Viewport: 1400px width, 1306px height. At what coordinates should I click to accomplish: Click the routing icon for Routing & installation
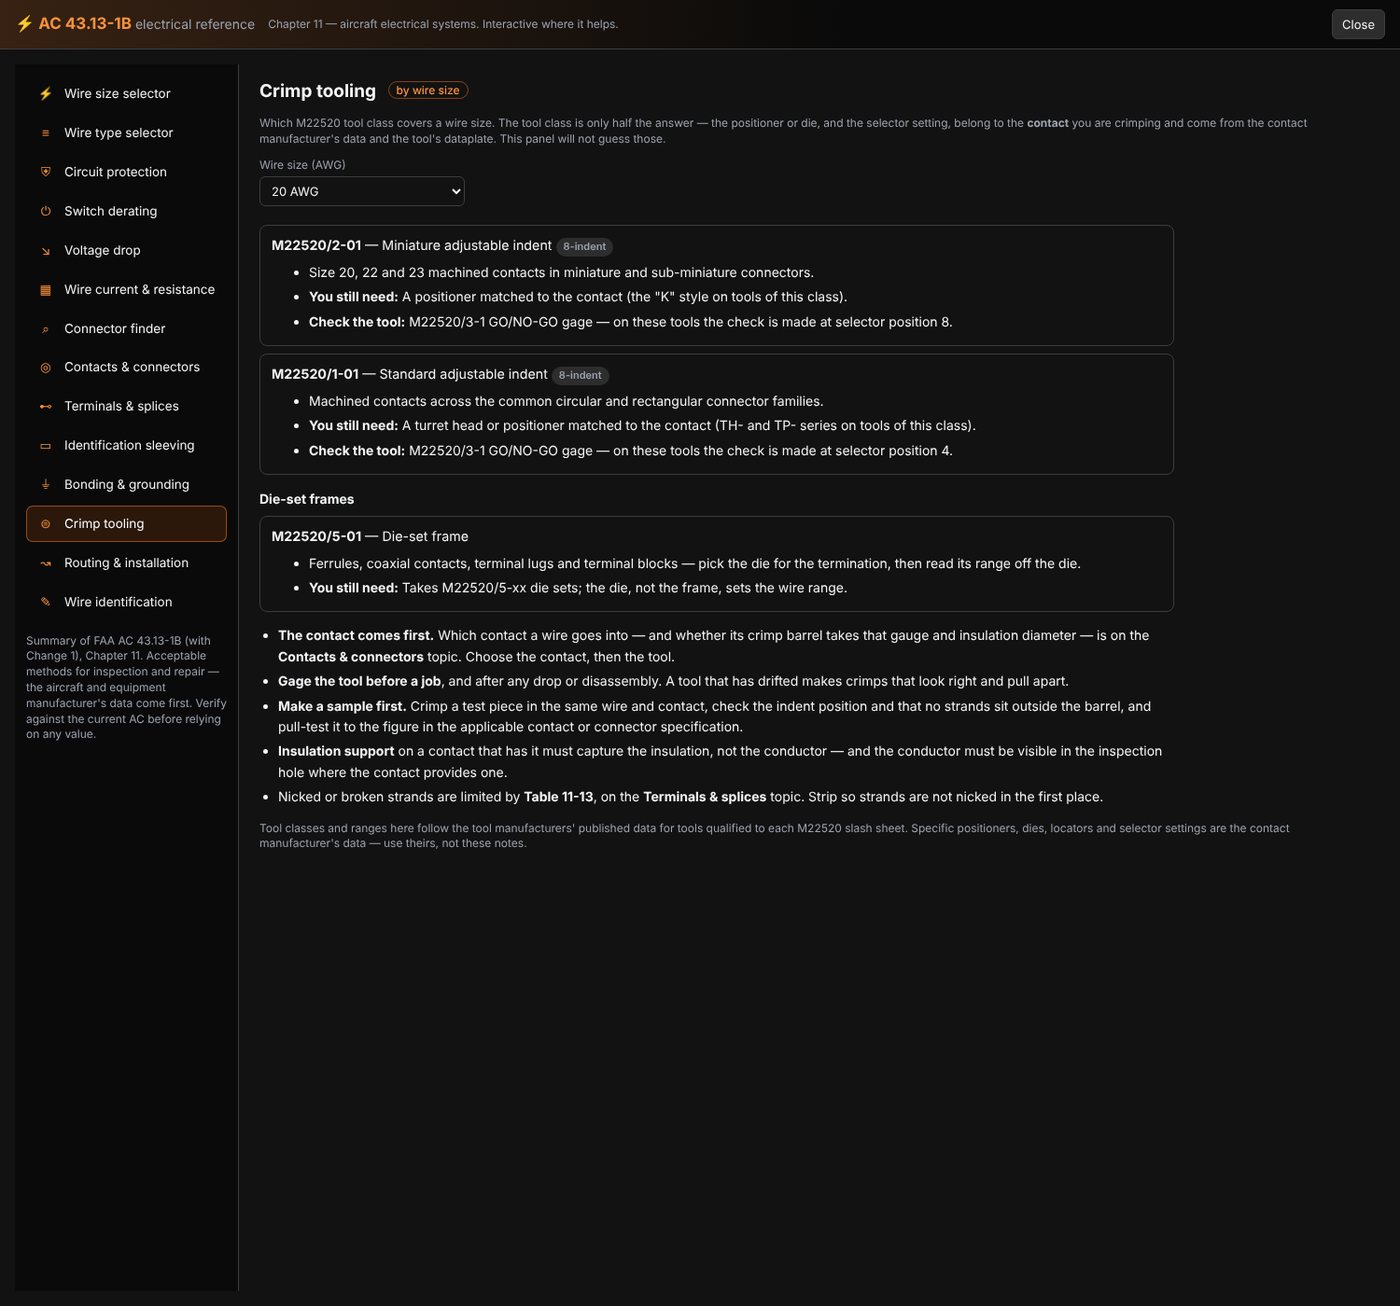tap(45, 563)
